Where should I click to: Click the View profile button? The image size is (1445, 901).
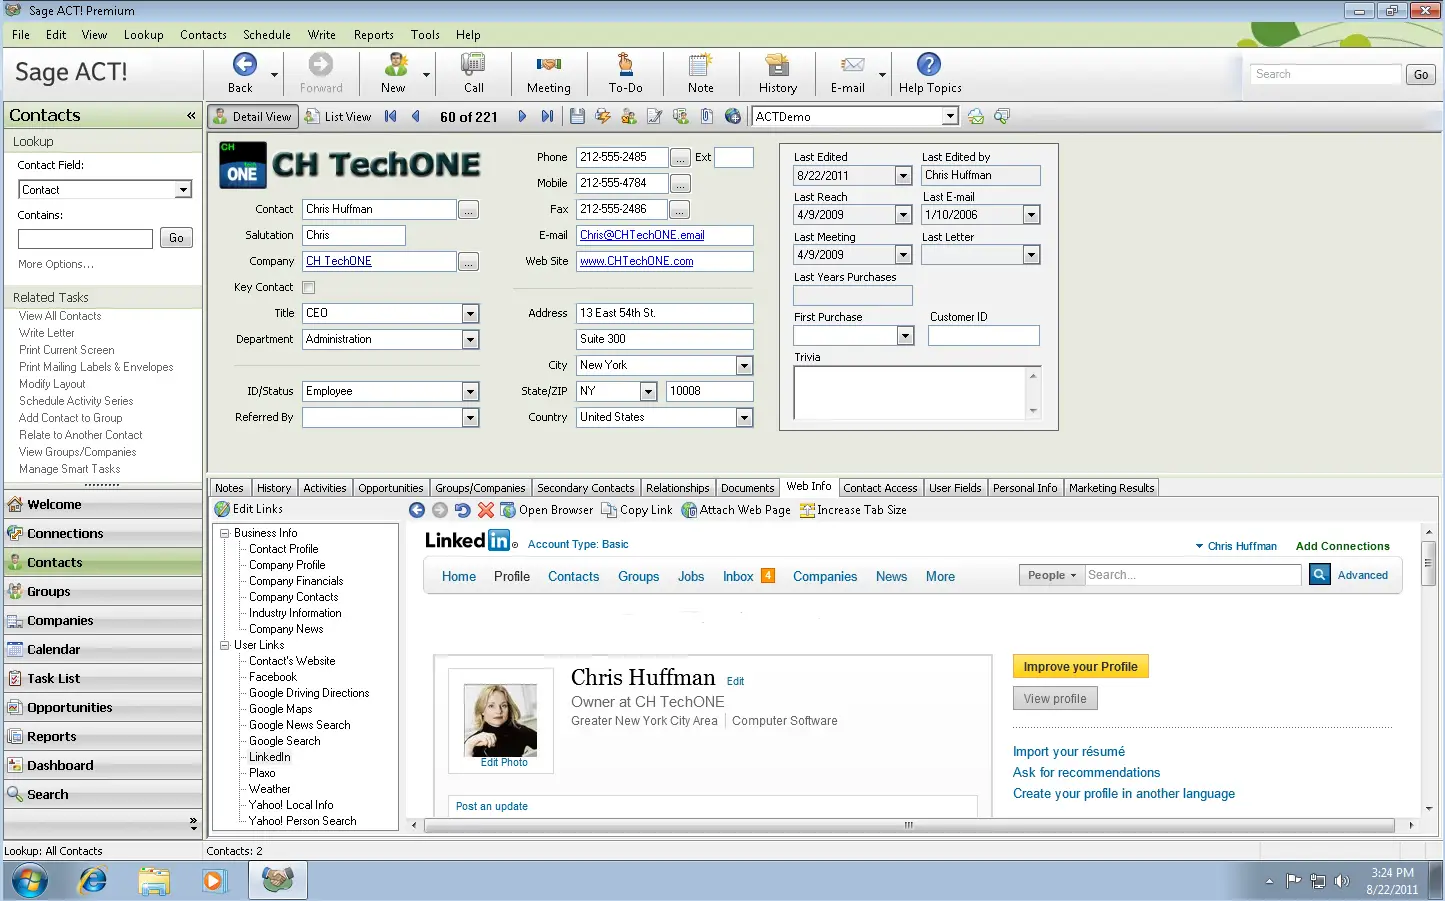(x=1055, y=699)
